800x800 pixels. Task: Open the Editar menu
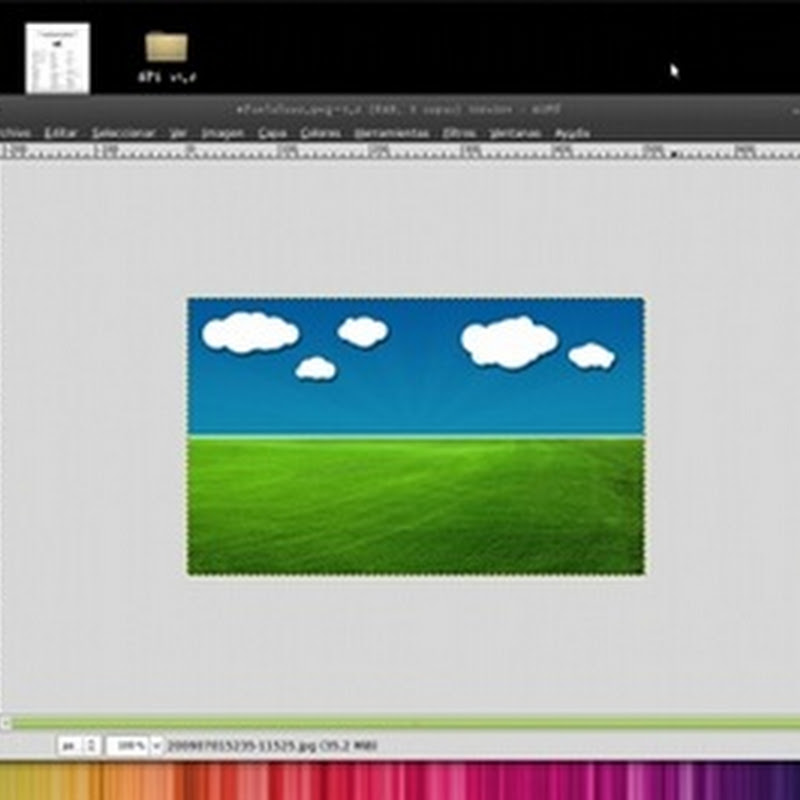pyautogui.click(x=60, y=133)
